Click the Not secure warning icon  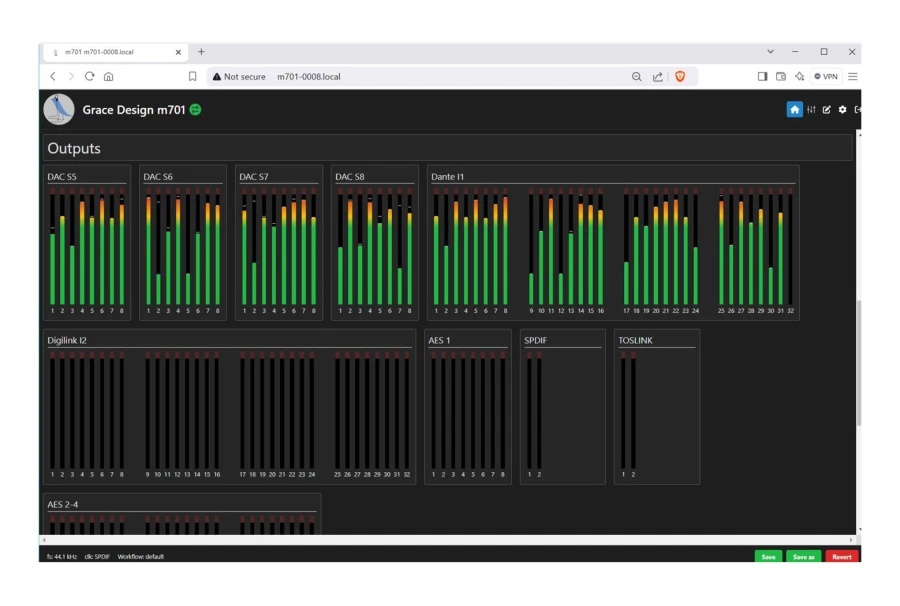(216, 76)
